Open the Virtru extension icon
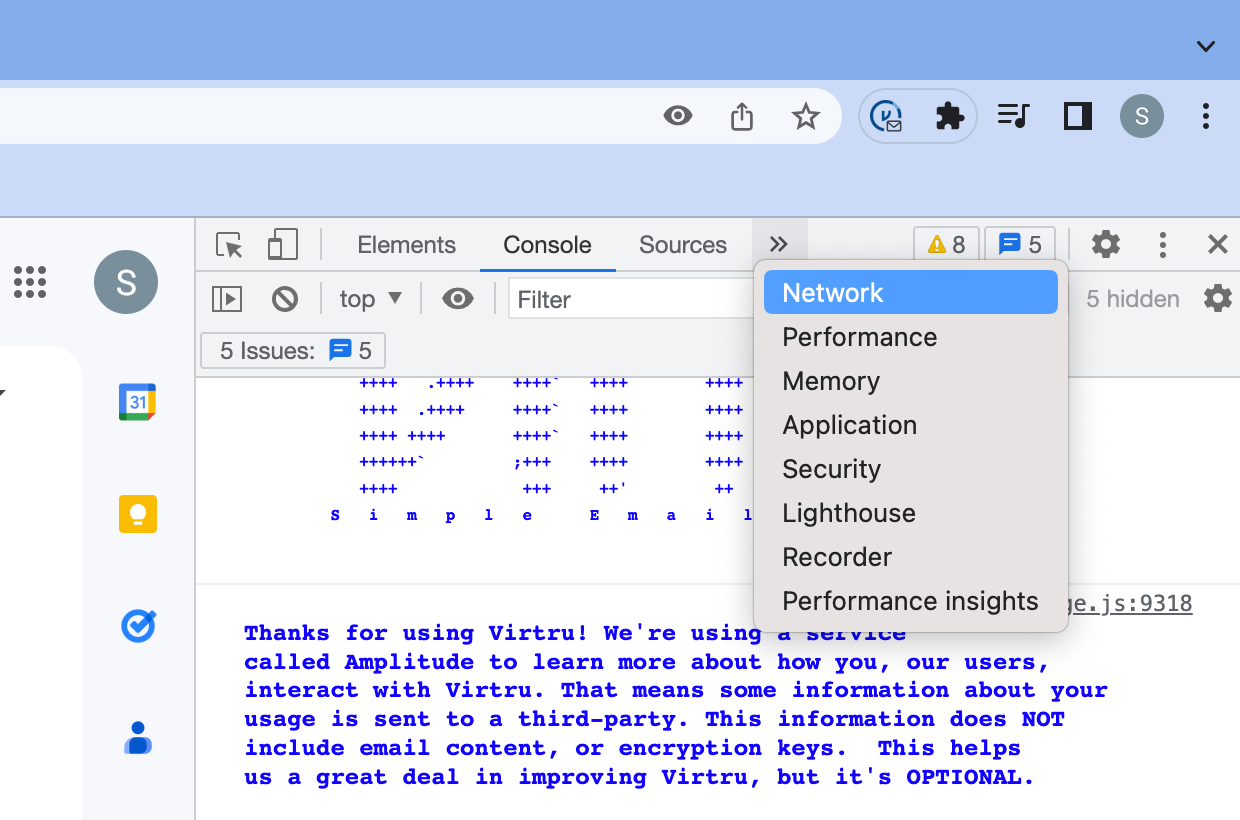Screen dimensions: 1240x820 pos(886,116)
